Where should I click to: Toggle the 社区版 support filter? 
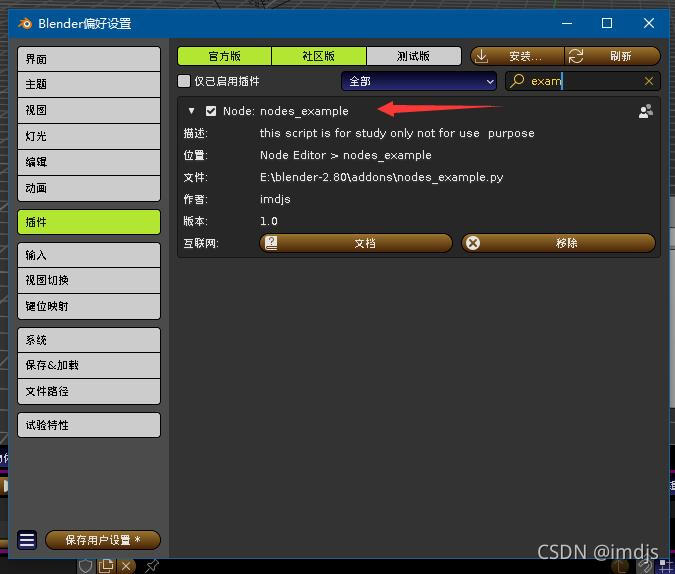(x=319, y=56)
